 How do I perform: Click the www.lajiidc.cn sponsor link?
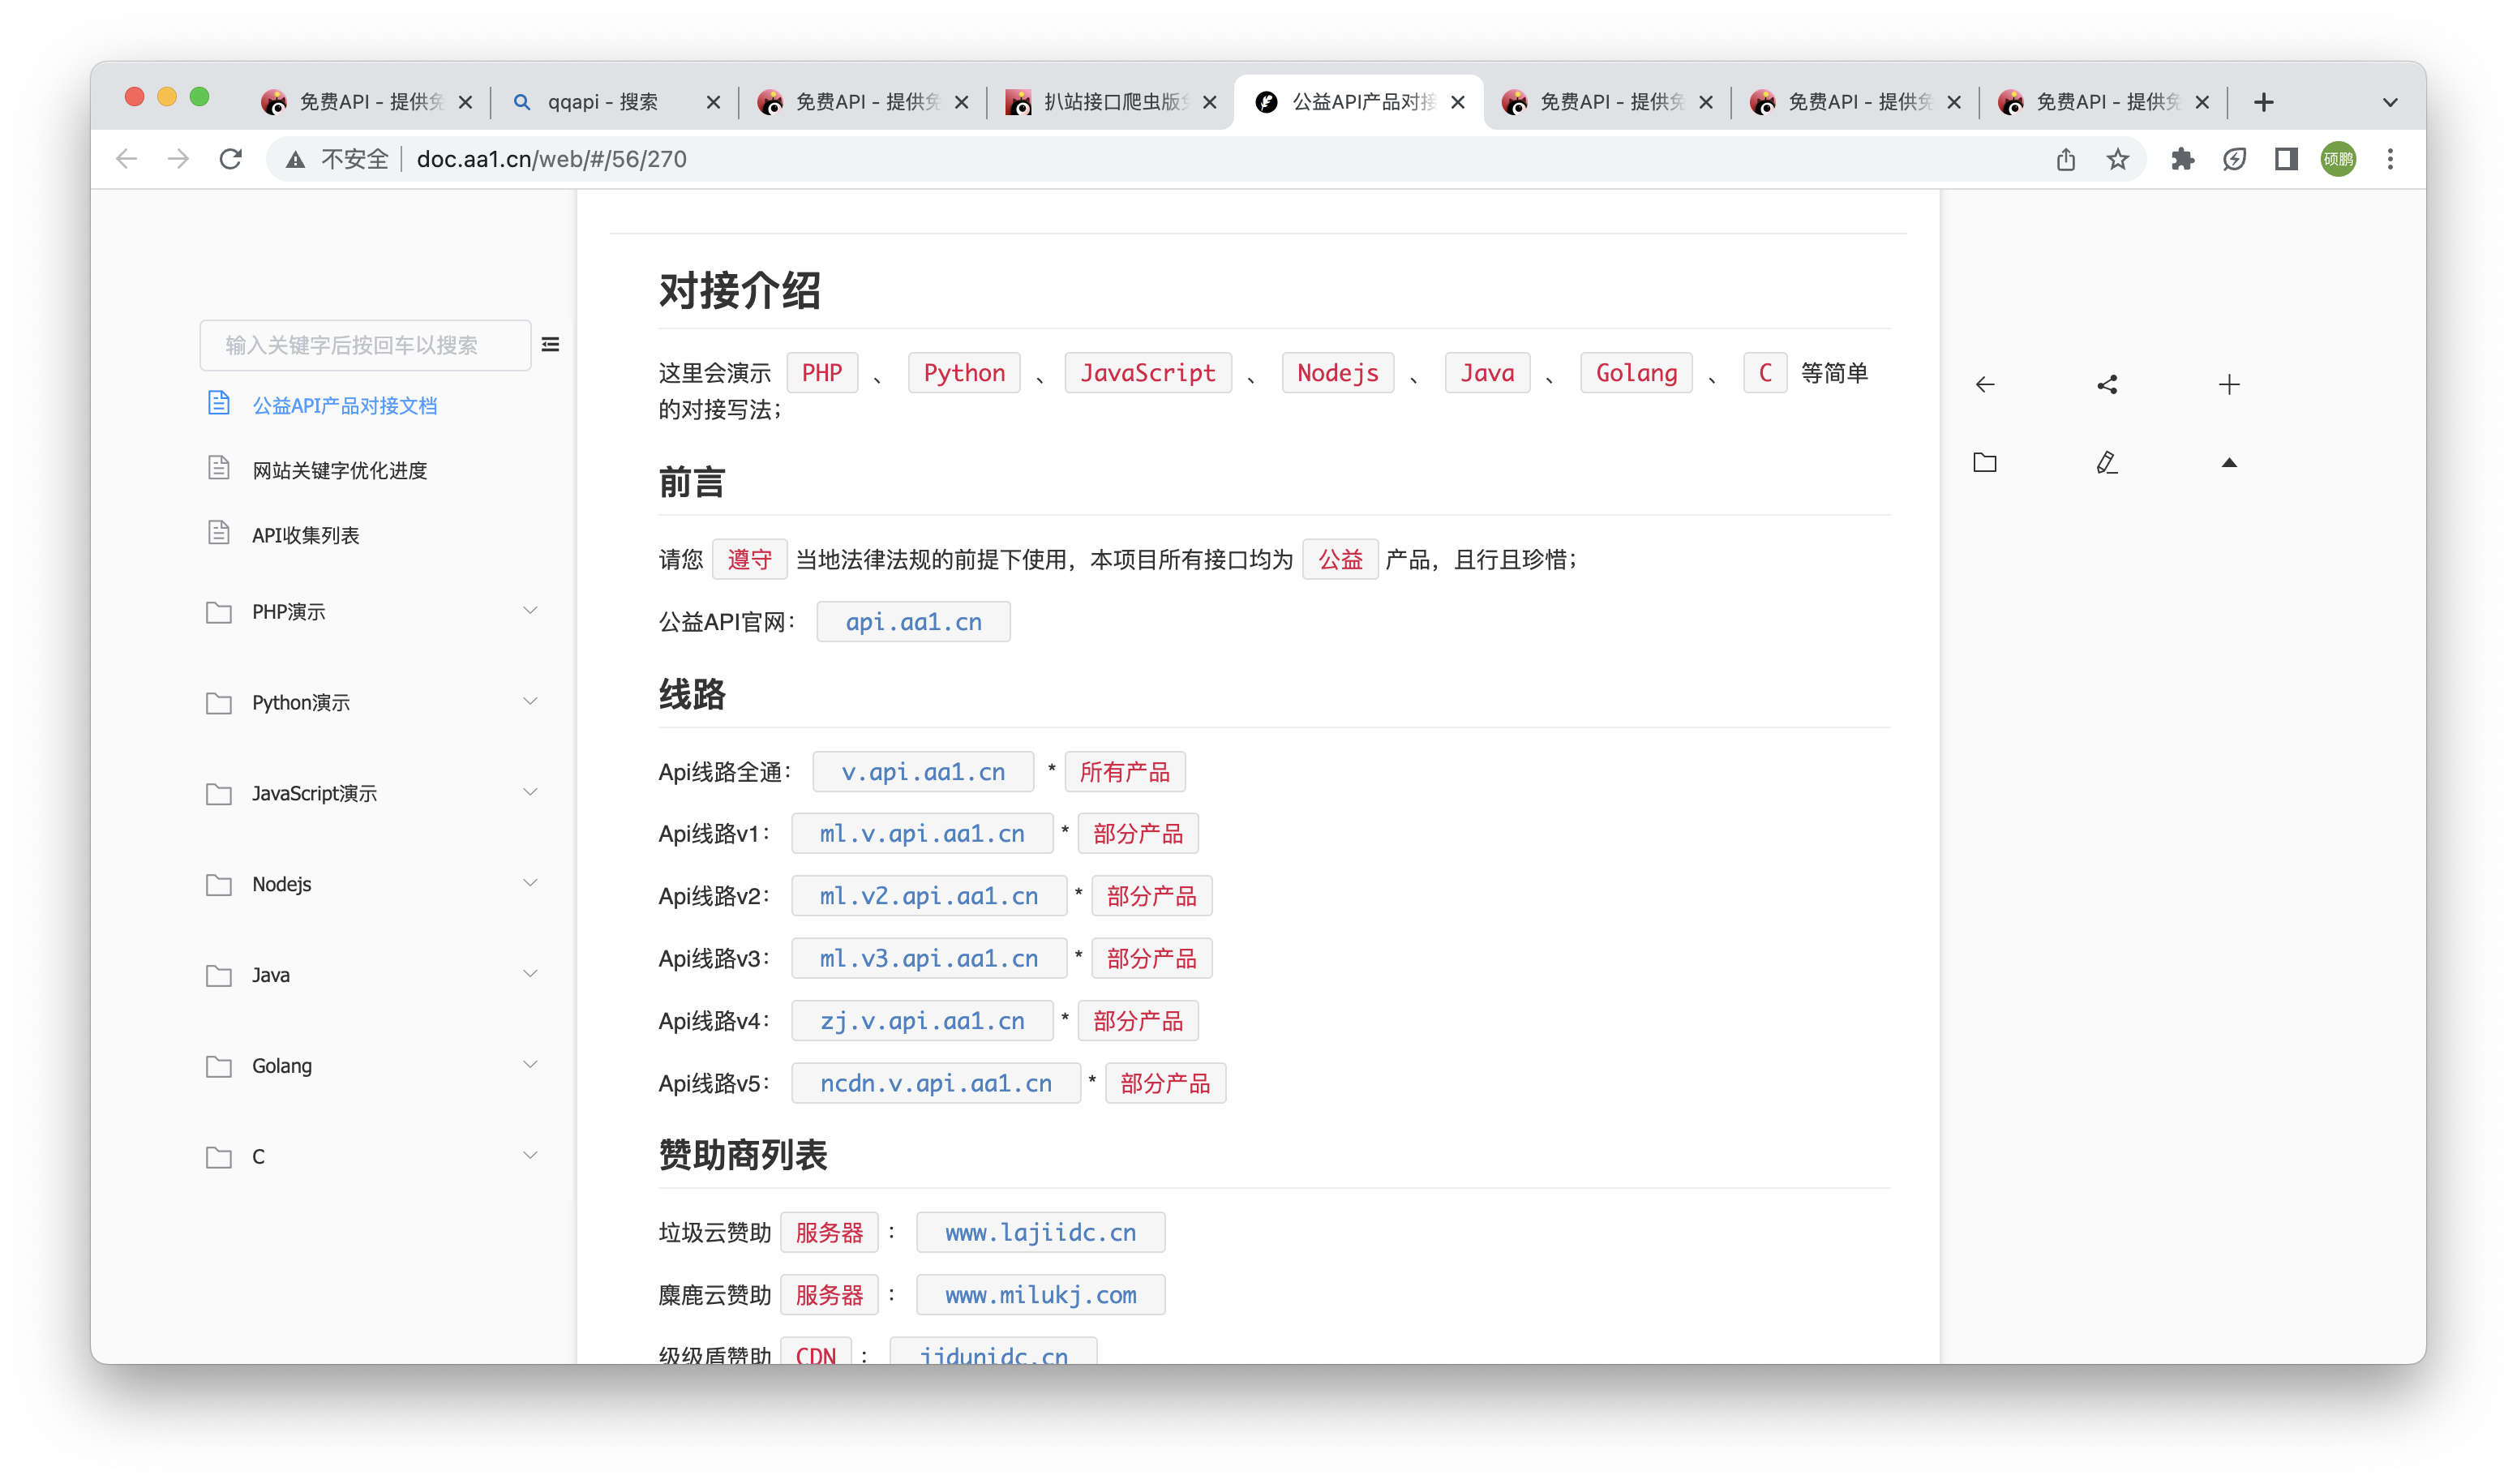click(x=1040, y=1233)
